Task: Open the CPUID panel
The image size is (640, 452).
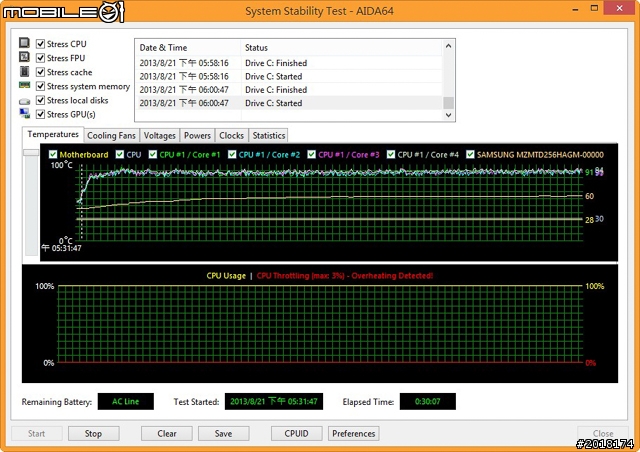Action: pyautogui.click(x=296, y=434)
